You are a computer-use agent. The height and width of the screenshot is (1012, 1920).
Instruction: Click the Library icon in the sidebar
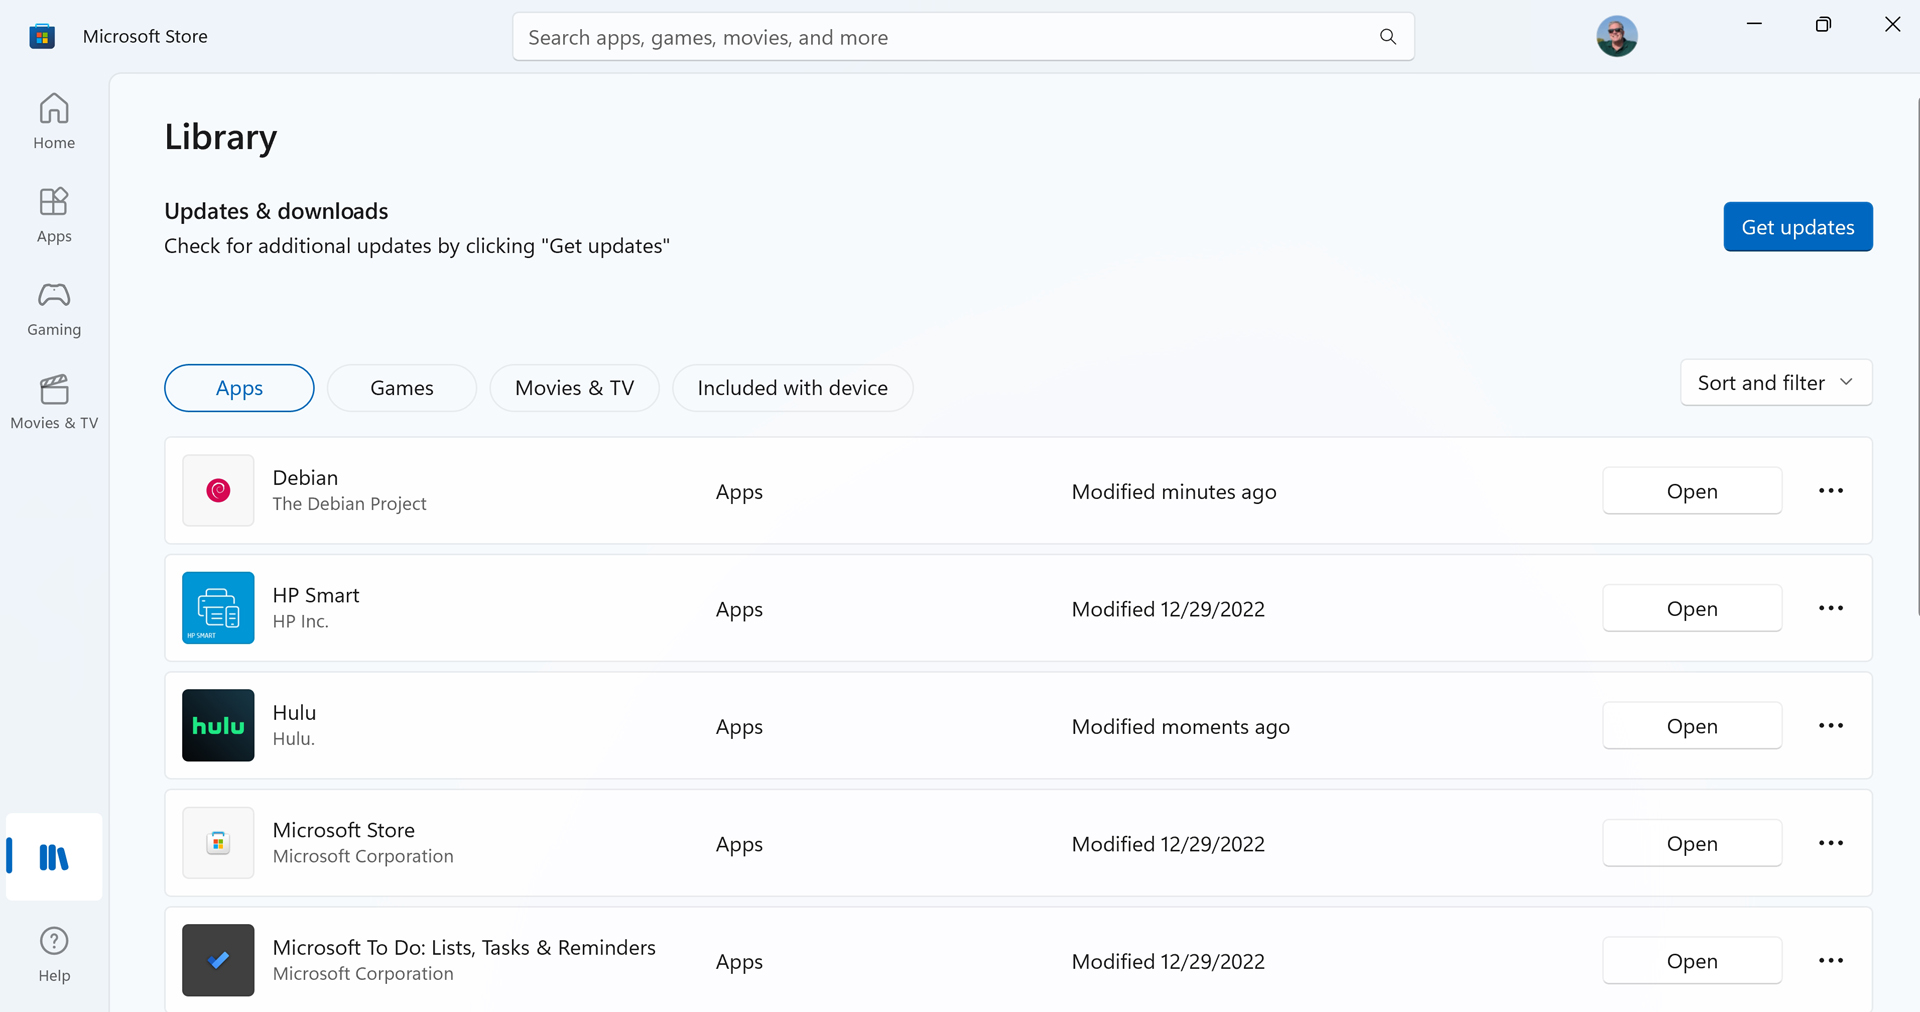tap(54, 857)
